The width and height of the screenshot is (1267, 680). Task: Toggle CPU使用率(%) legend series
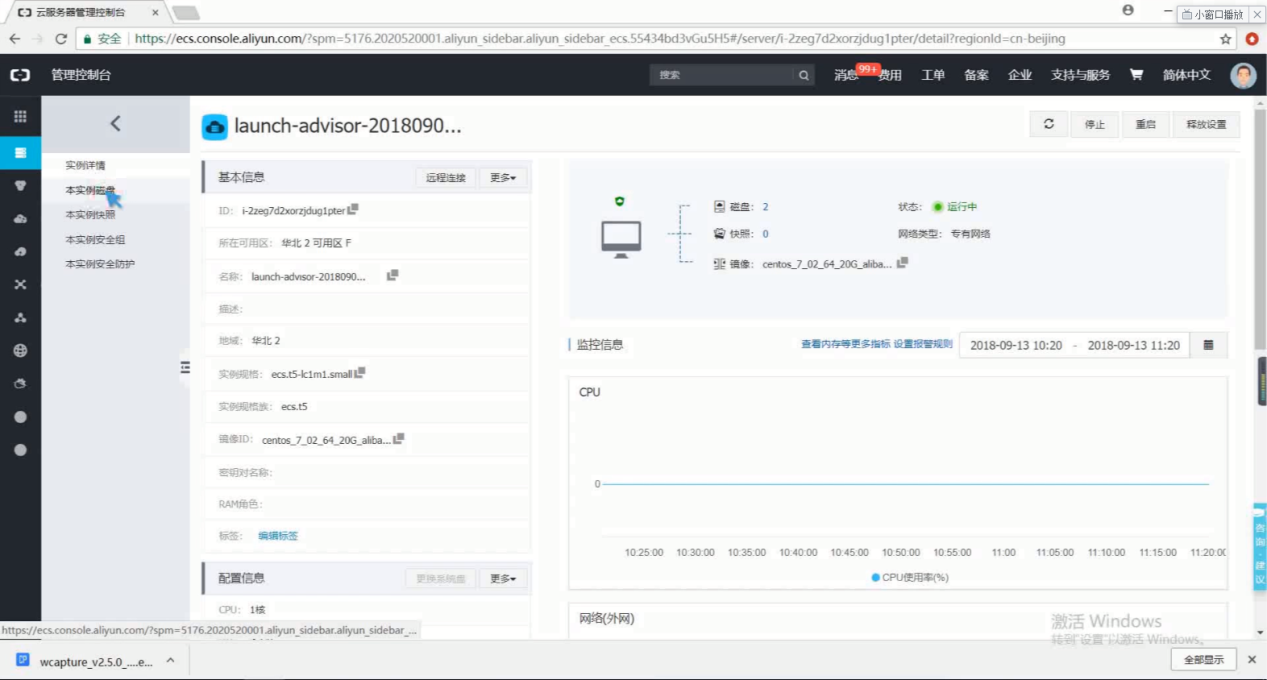click(910, 577)
